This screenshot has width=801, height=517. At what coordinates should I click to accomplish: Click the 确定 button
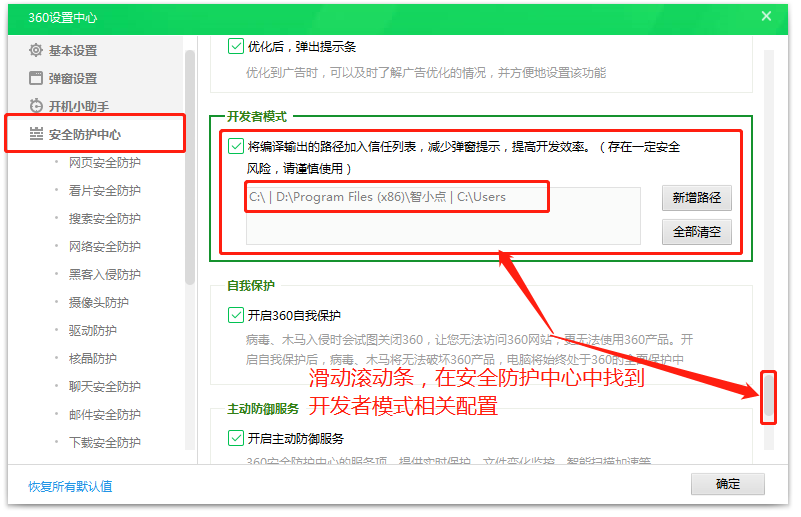click(x=728, y=484)
